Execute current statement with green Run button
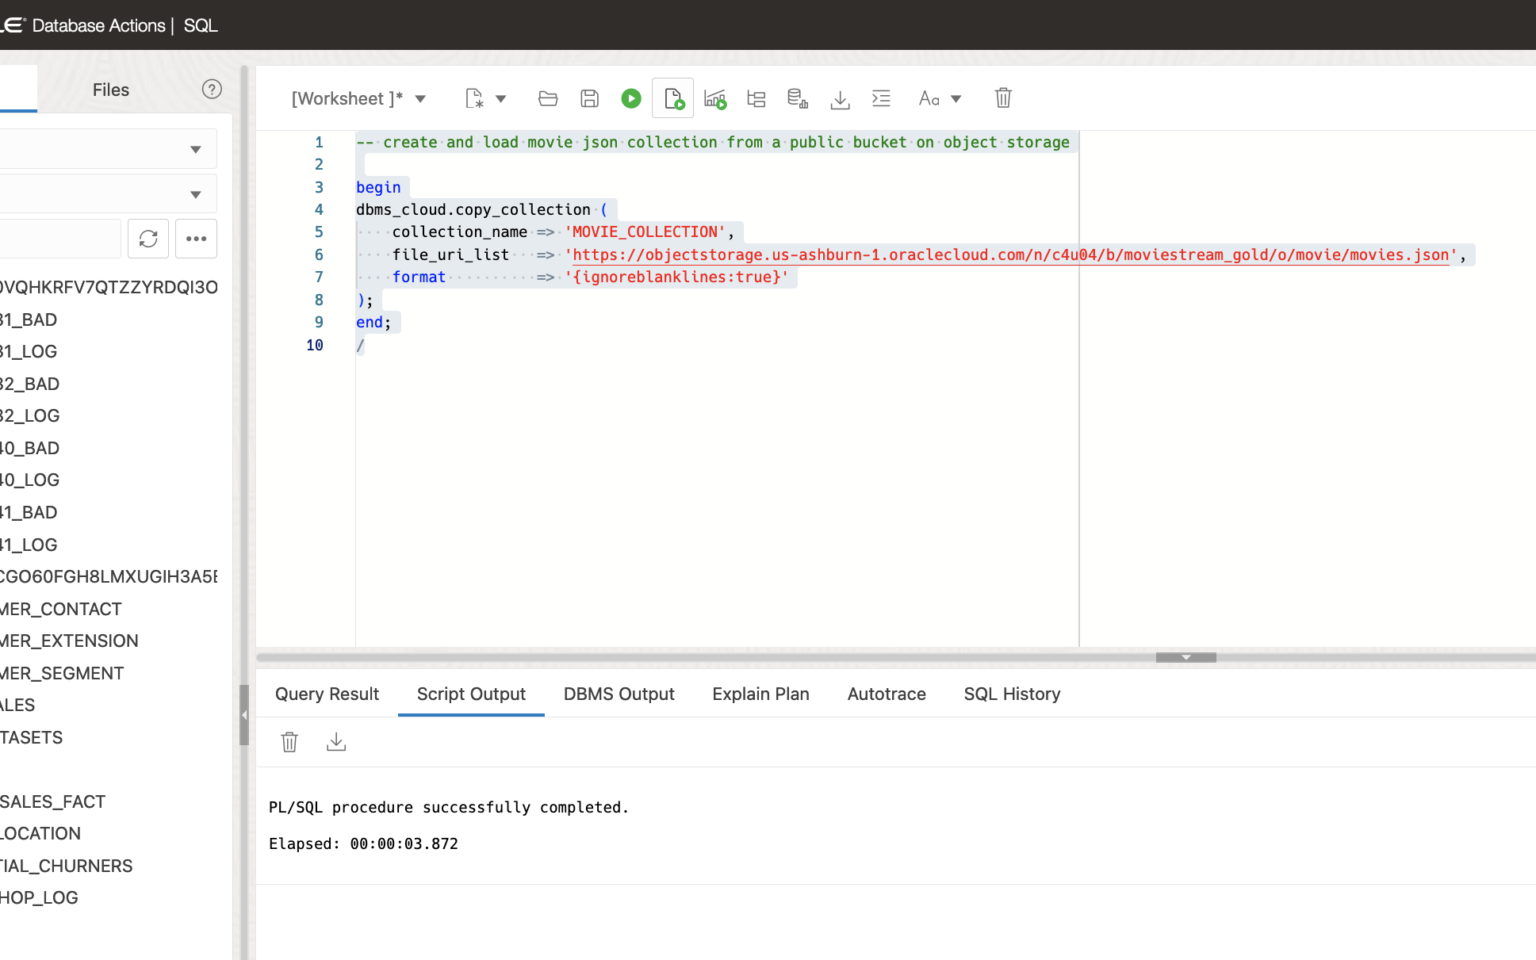 [x=630, y=97]
